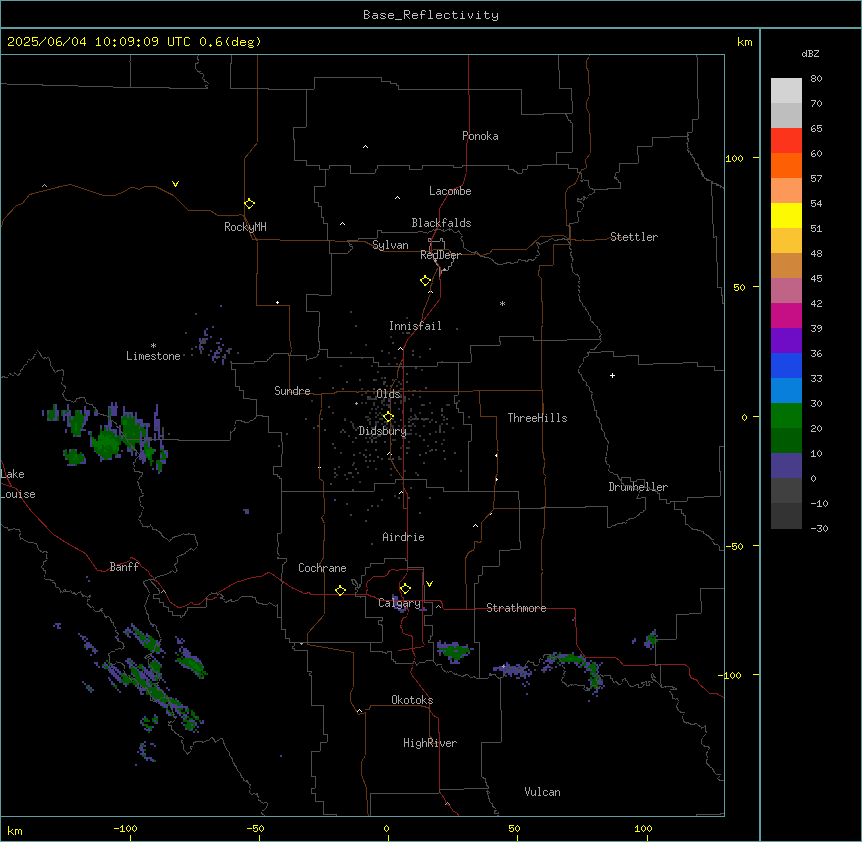Click the Ponoka city label

[480, 136]
